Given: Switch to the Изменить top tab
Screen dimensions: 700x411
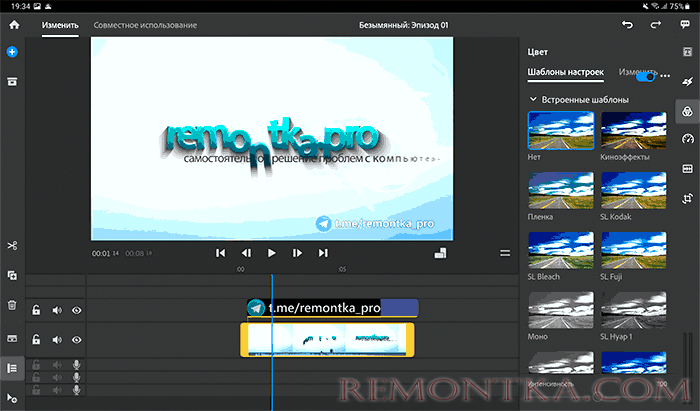Looking at the screenshot, I should tap(60, 25).
